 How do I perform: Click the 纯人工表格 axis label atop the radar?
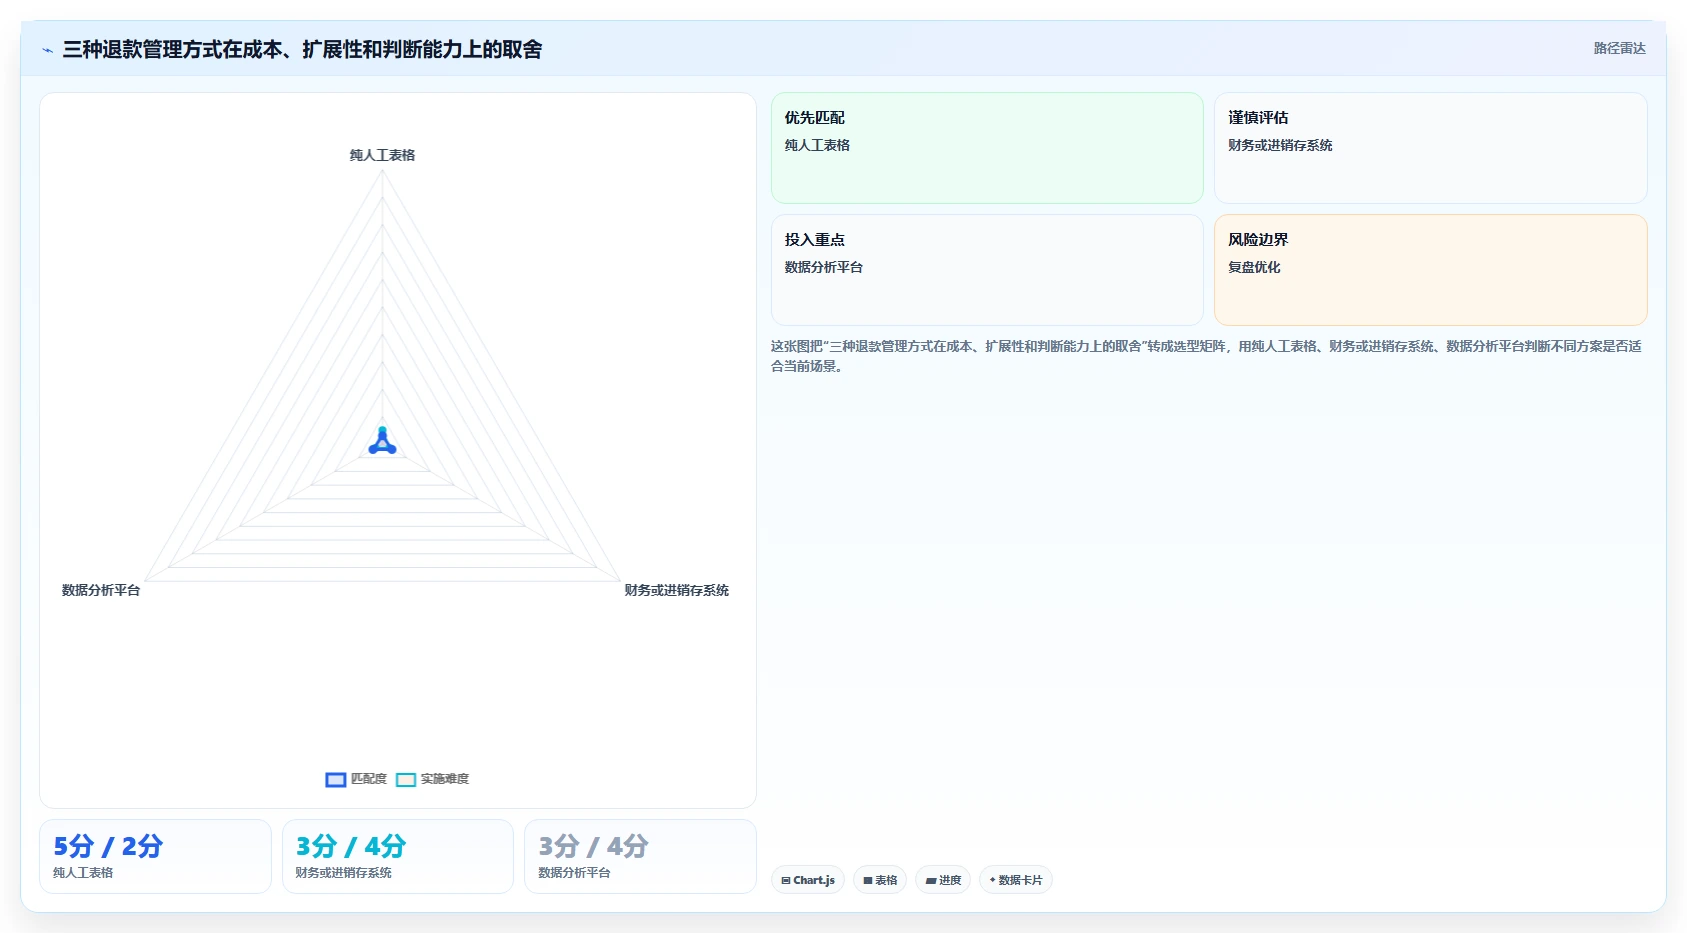(x=382, y=155)
